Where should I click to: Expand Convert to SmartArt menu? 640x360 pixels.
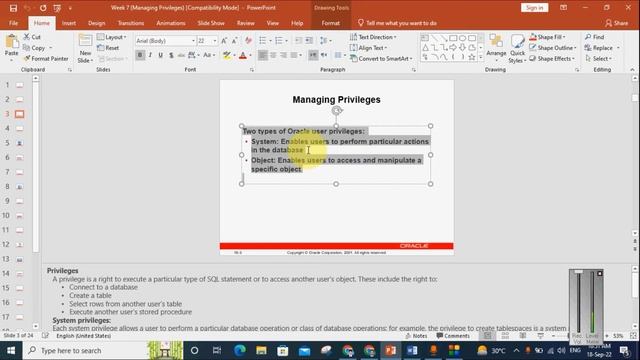click(381, 59)
